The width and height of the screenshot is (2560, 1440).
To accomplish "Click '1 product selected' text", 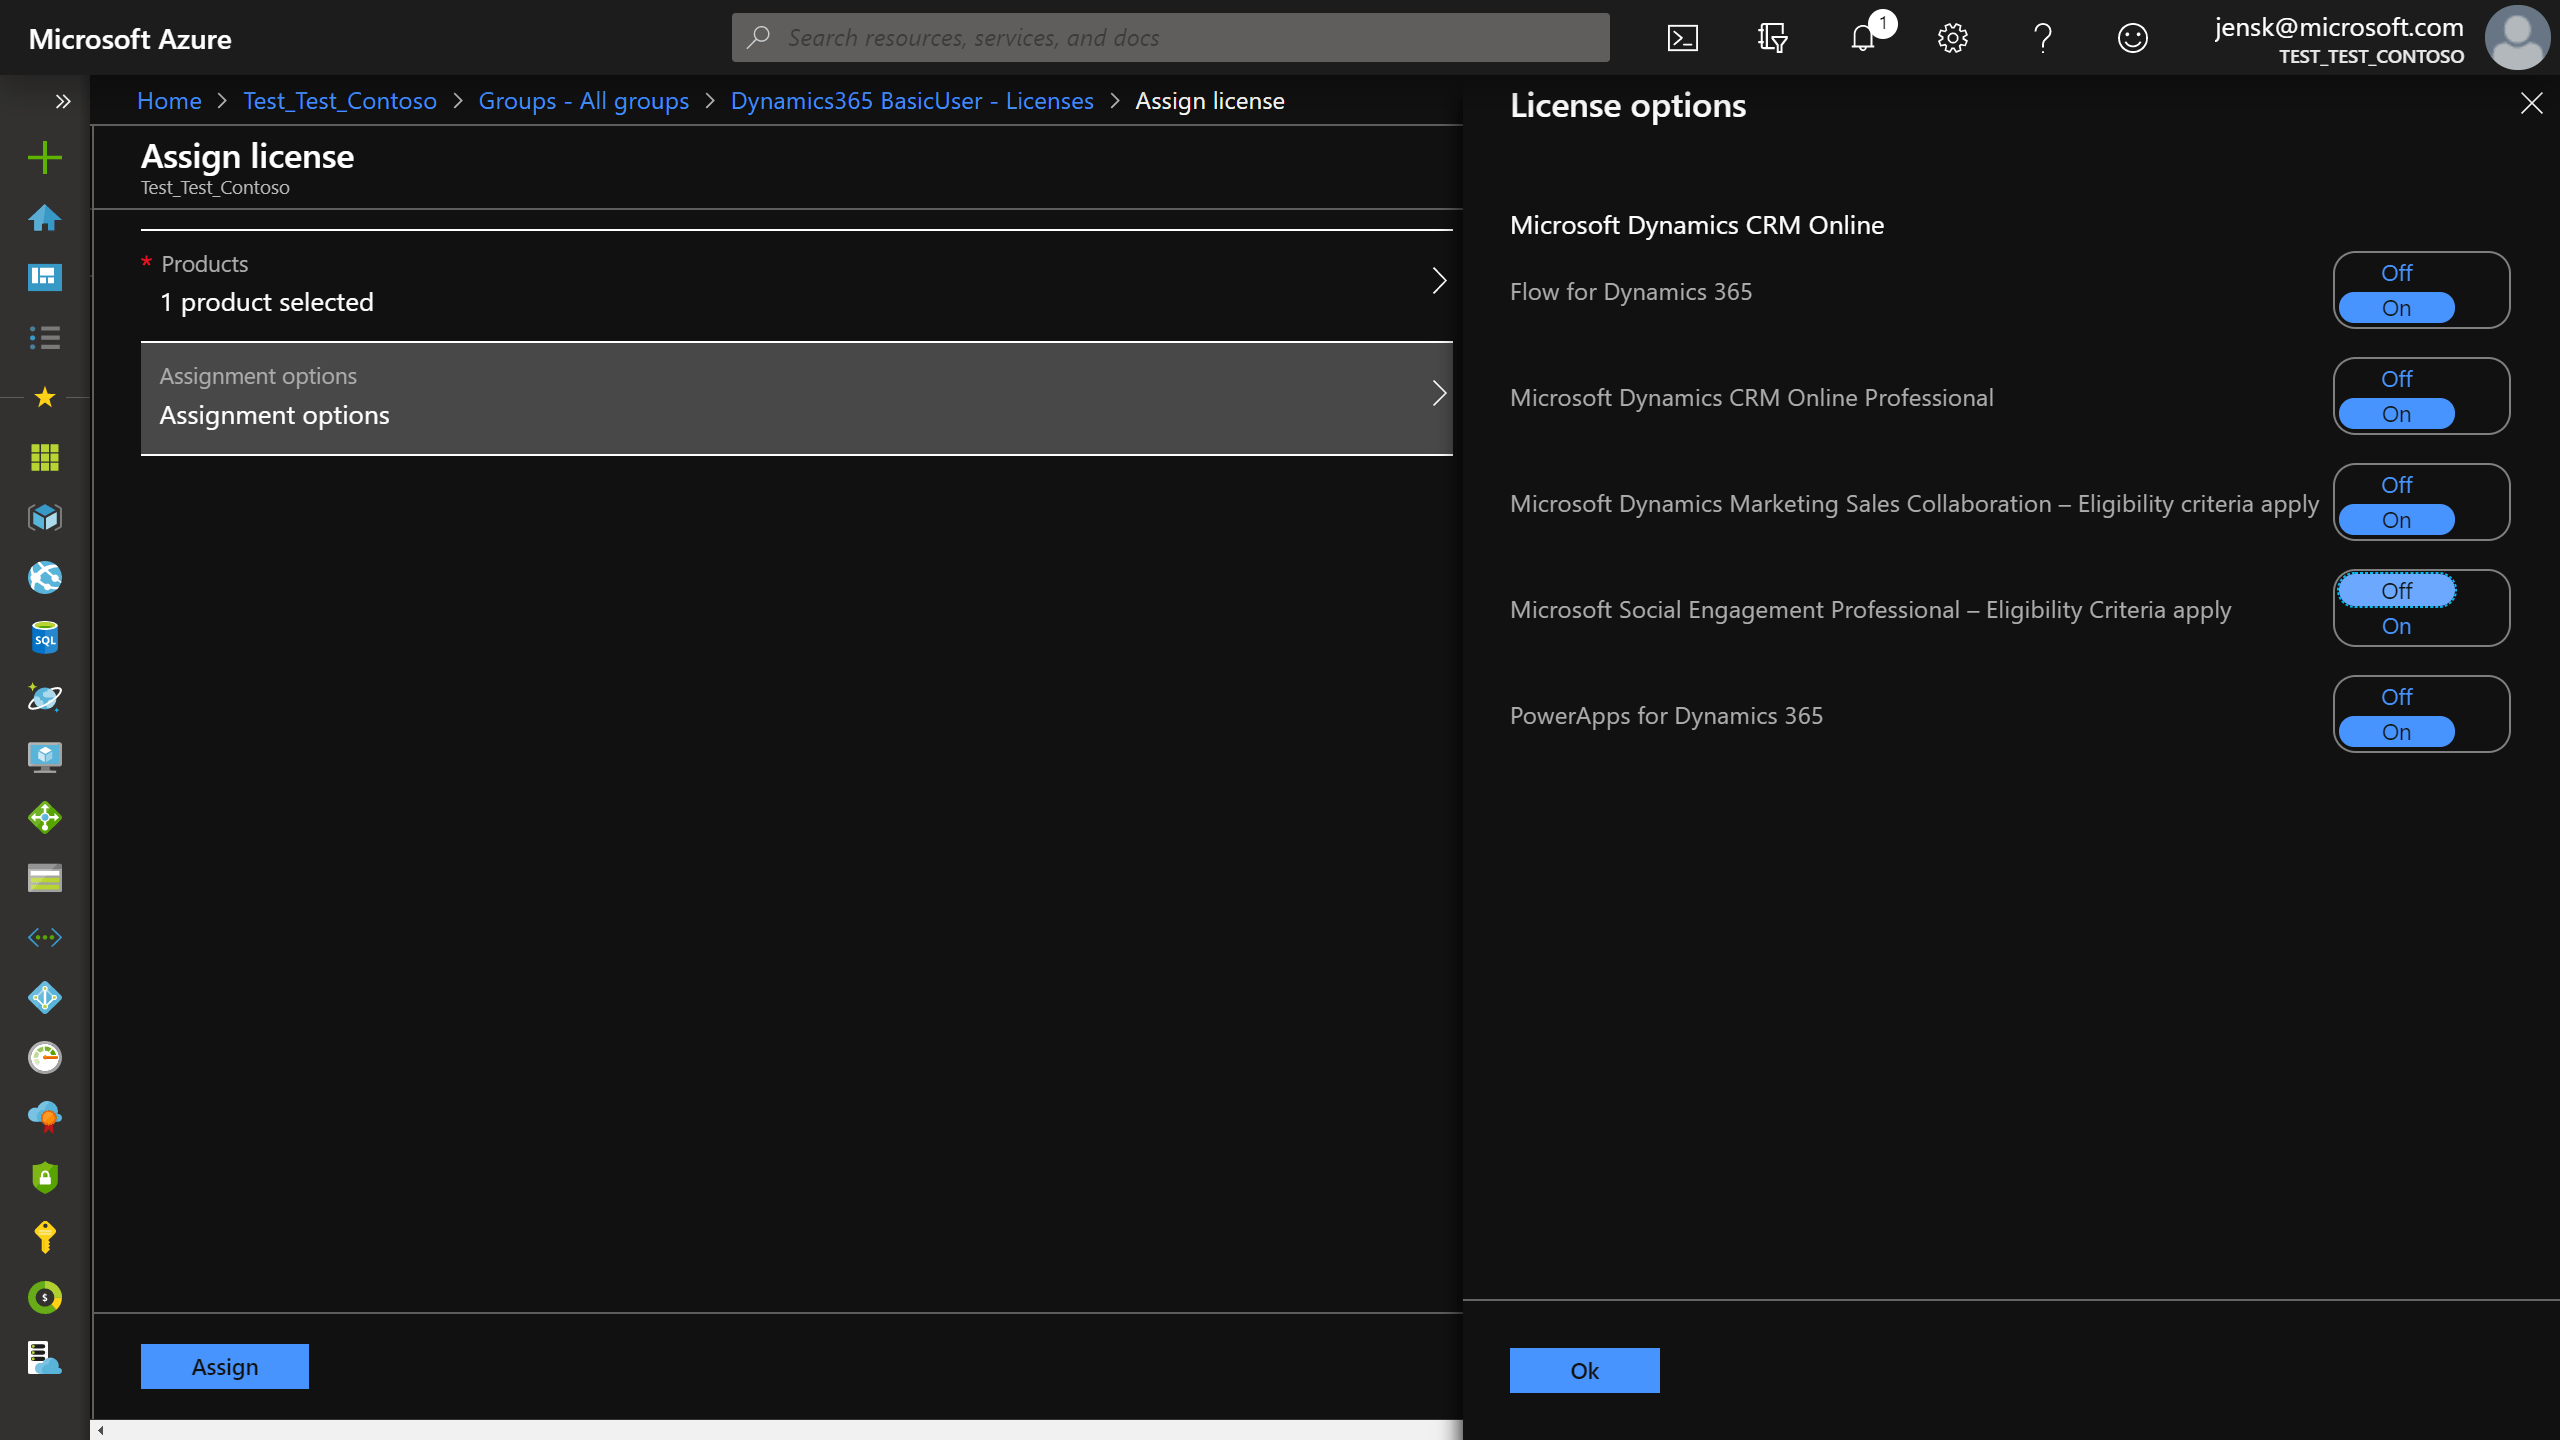I will [267, 302].
